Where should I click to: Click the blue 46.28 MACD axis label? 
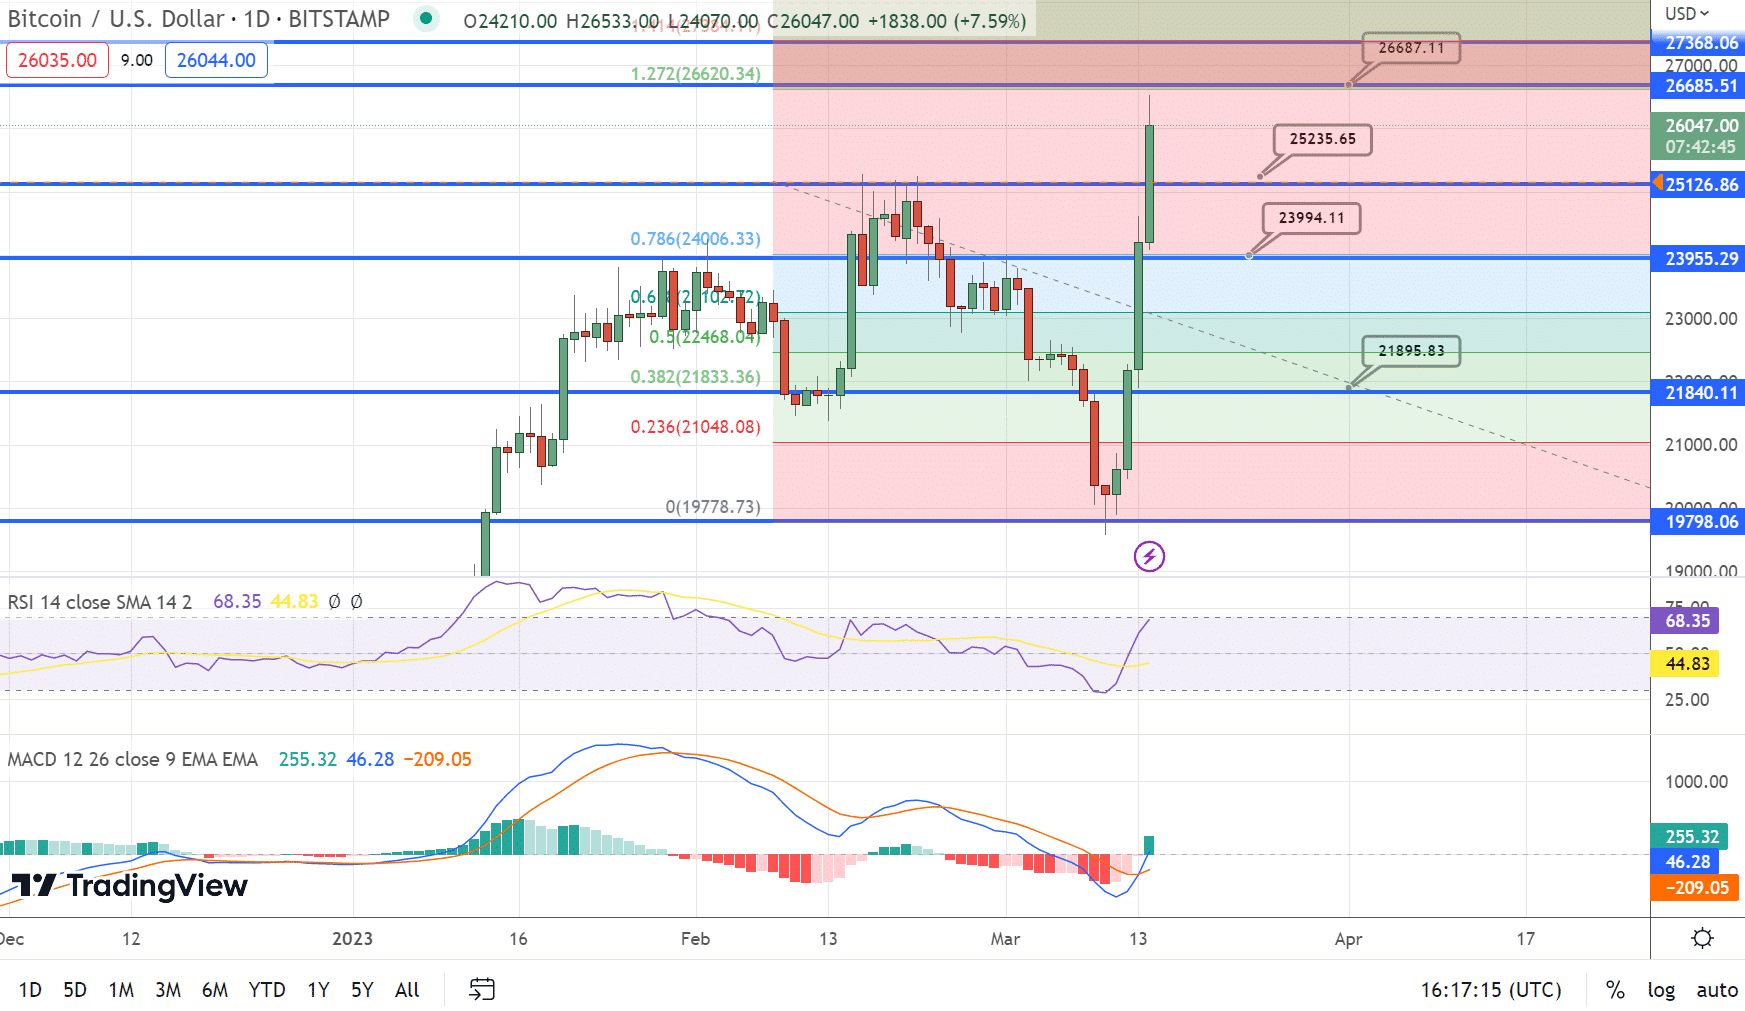point(1687,861)
